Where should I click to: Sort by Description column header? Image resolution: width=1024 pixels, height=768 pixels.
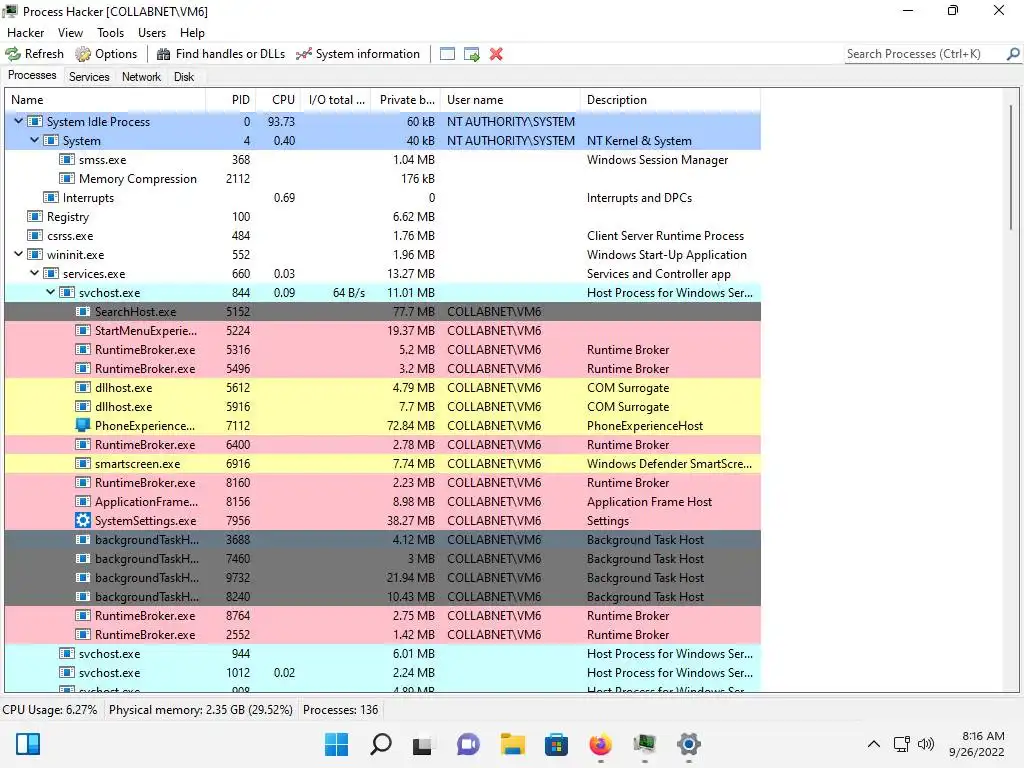[x=670, y=100]
